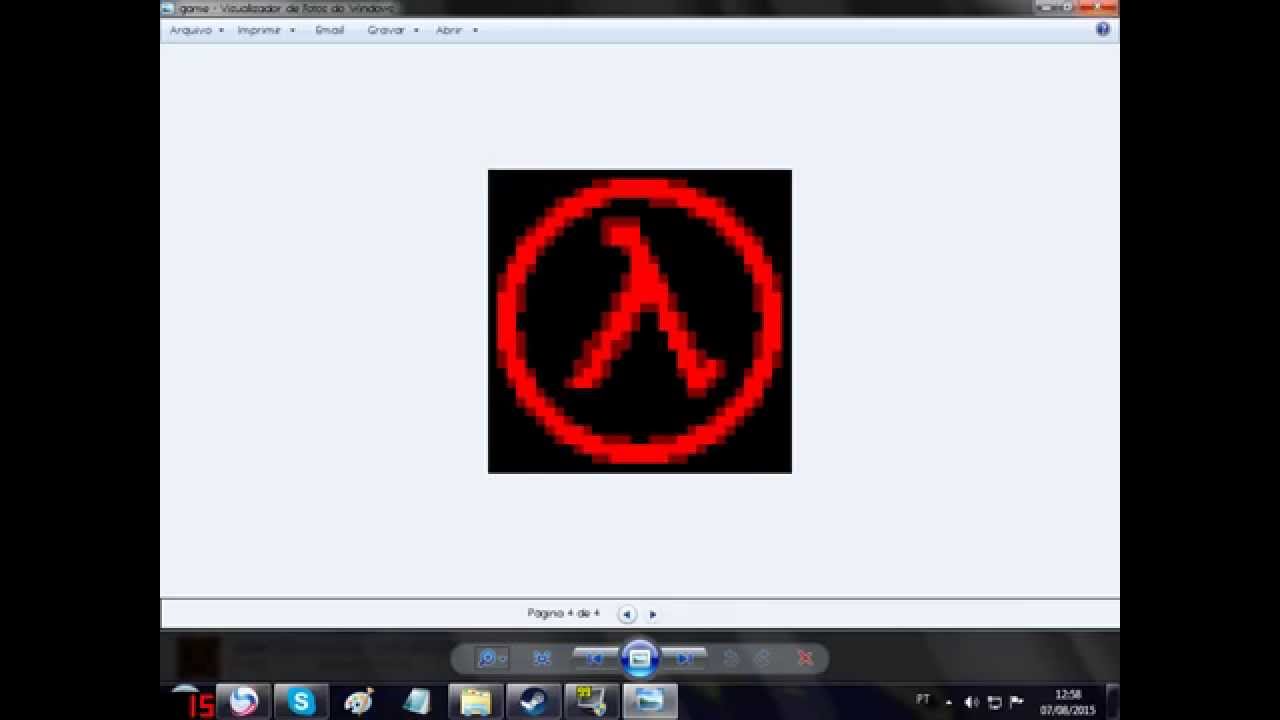Delete the current picture with the red X
1280x720 pixels.
804,658
